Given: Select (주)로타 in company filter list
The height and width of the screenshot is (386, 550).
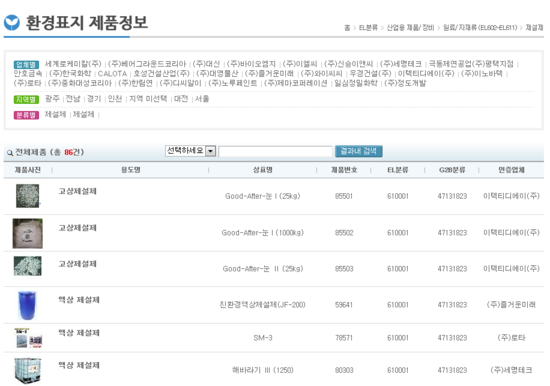Looking at the screenshot, I should (x=27, y=83).
